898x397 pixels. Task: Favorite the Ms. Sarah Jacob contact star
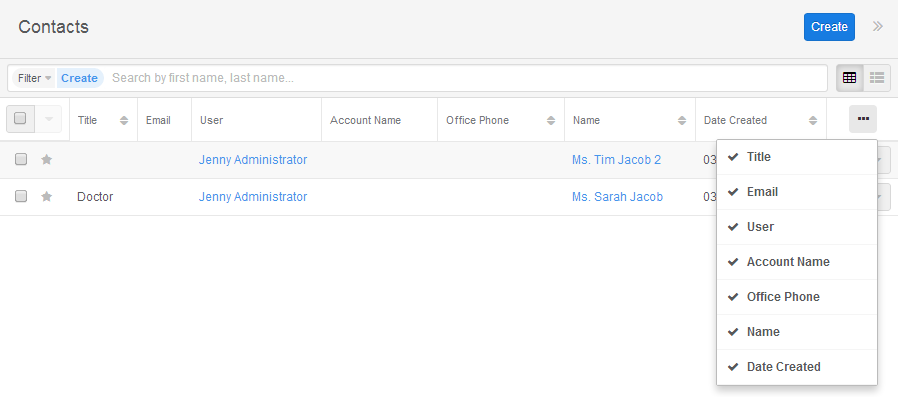pyautogui.click(x=47, y=196)
